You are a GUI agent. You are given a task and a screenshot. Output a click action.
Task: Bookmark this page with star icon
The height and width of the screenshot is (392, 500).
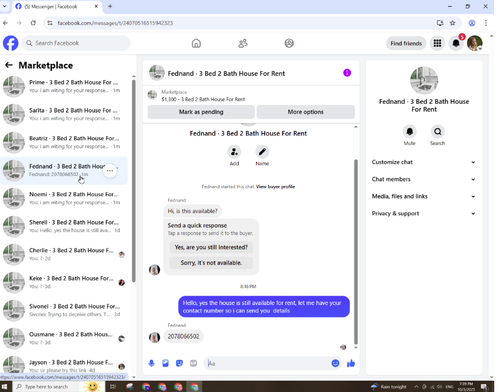(x=452, y=23)
